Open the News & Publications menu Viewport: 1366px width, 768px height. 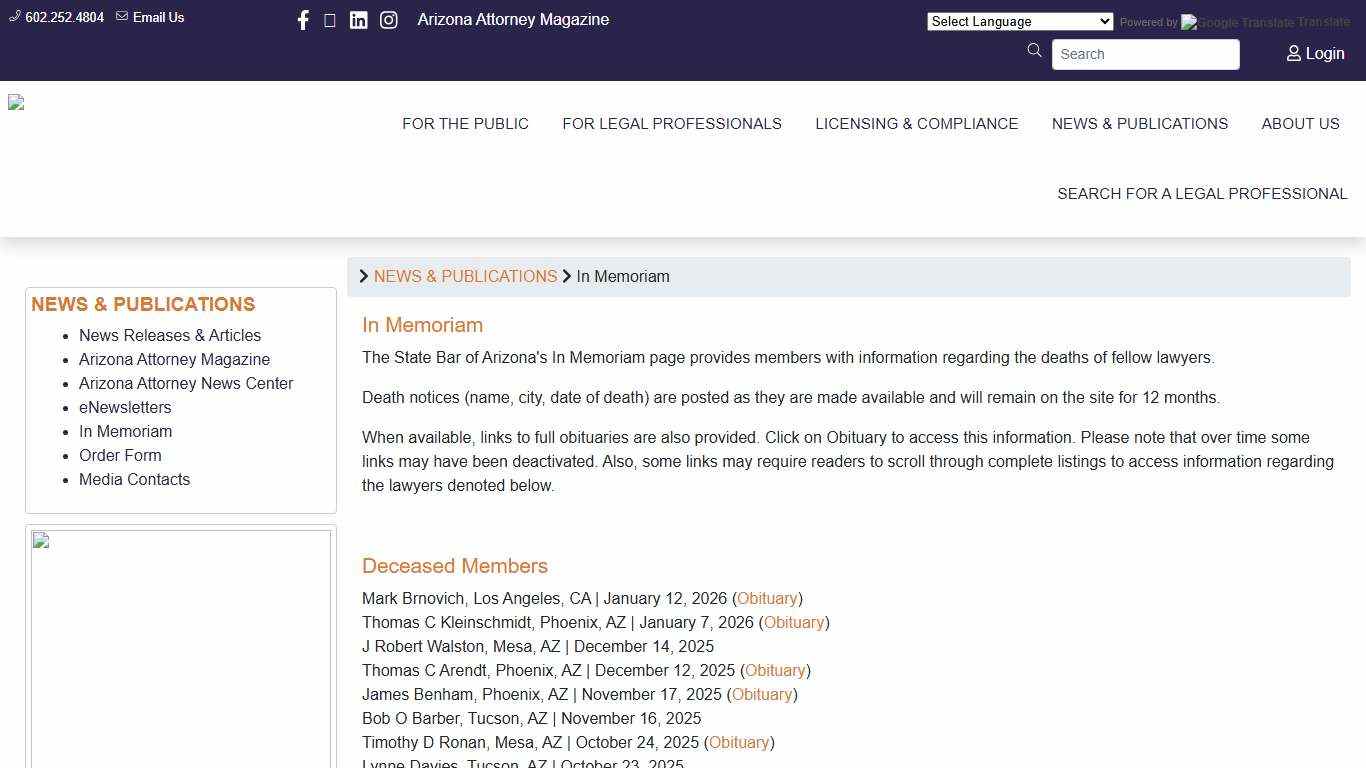(1139, 124)
